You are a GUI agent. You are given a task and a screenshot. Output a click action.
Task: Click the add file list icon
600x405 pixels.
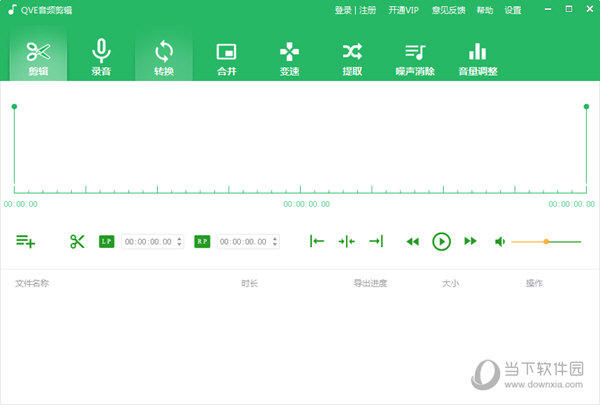[x=26, y=242]
